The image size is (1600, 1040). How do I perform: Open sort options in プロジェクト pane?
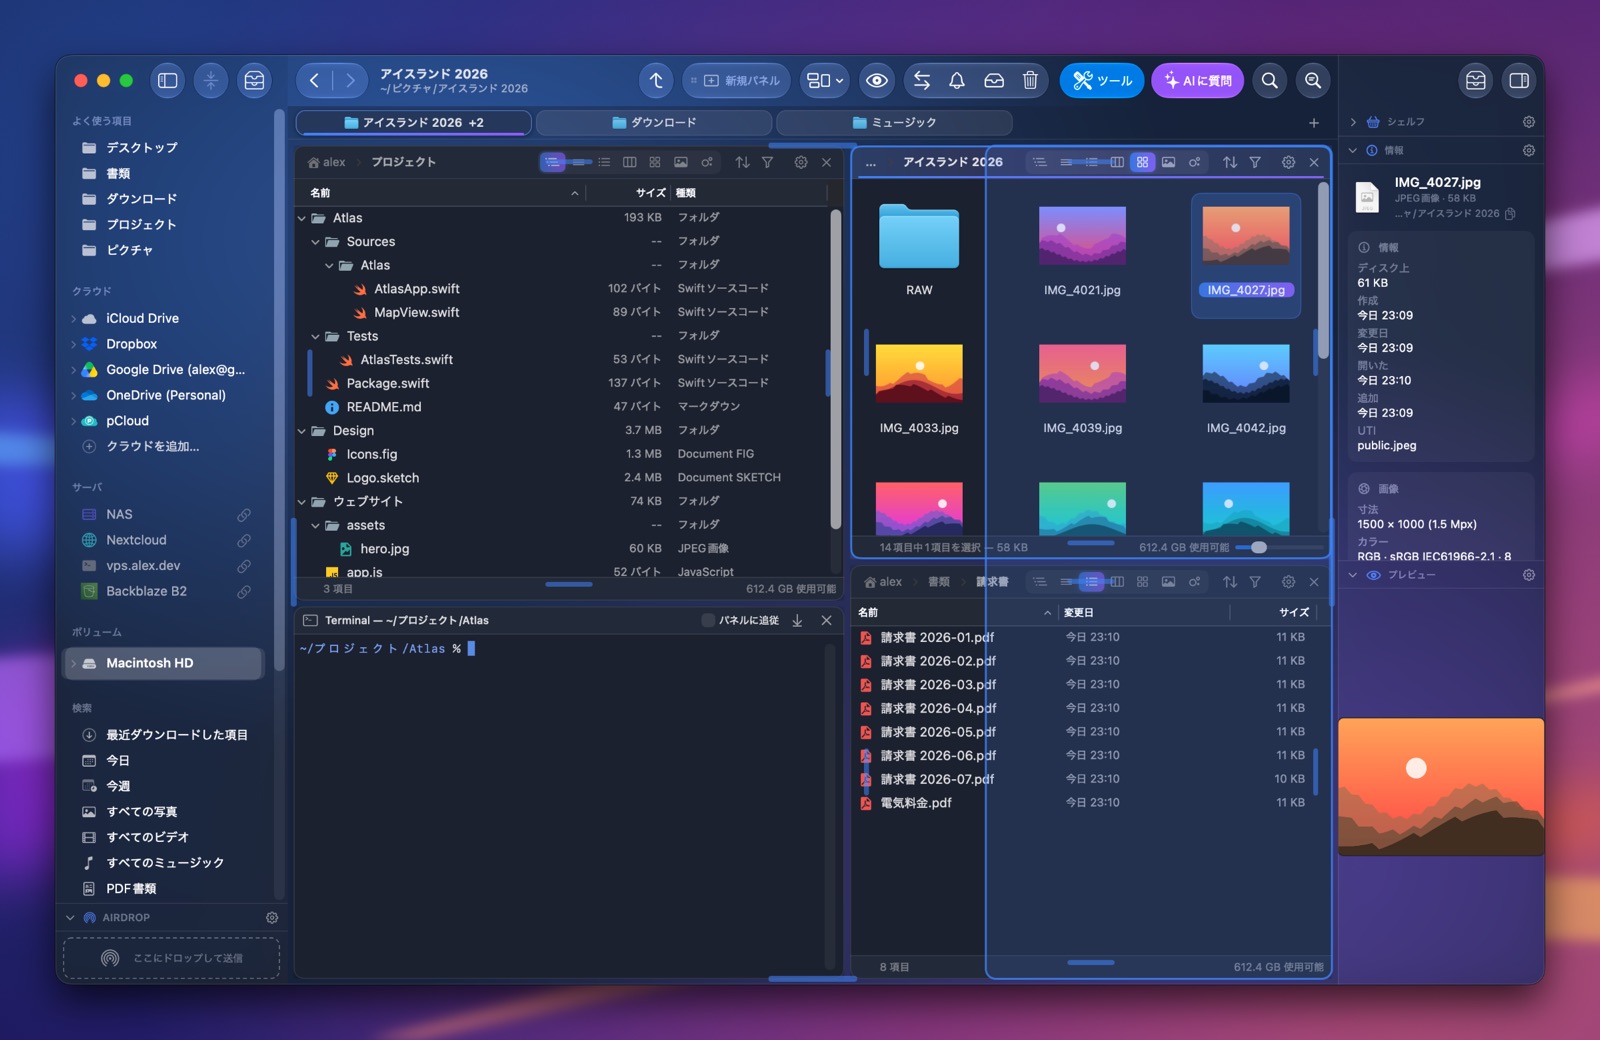[742, 162]
